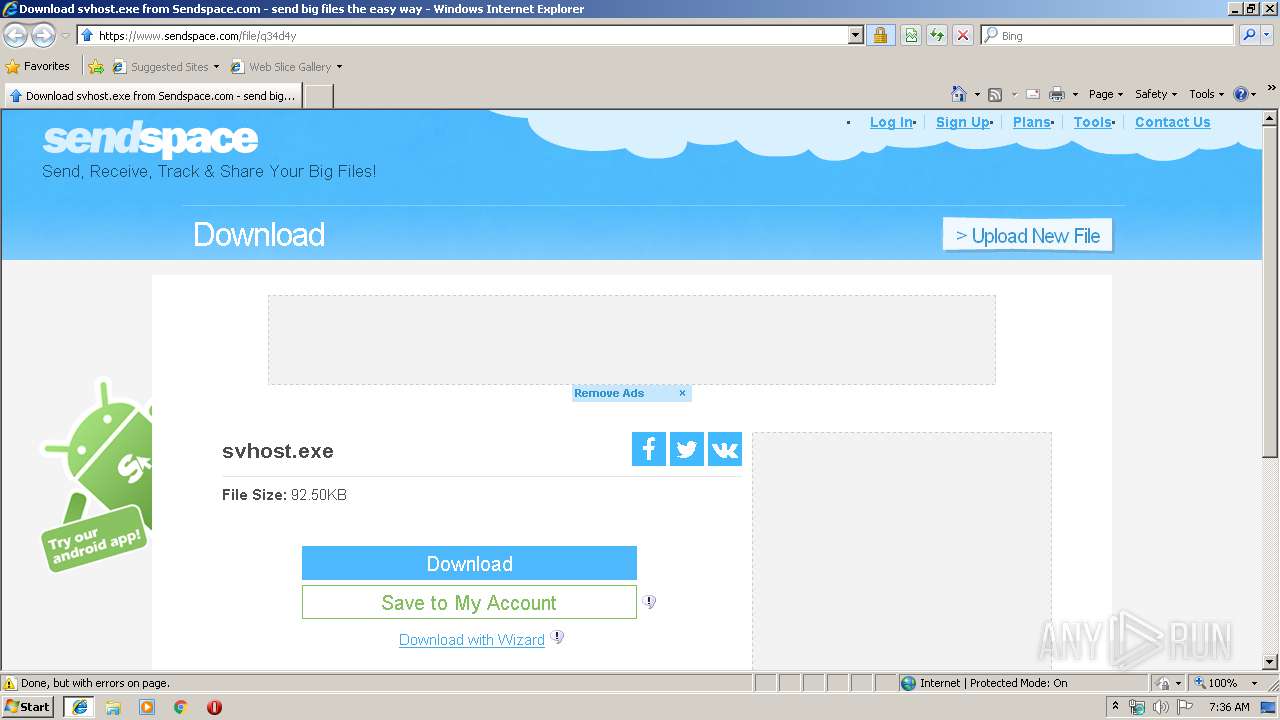Click the Compatibility View icon
This screenshot has height=720, width=1280.
click(x=911, y=36)
